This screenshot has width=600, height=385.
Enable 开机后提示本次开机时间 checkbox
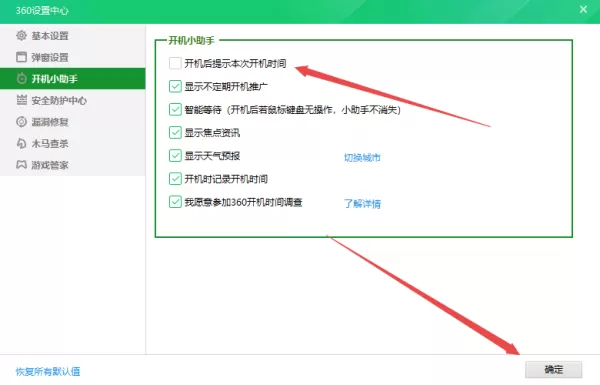[x=175, y=63]
